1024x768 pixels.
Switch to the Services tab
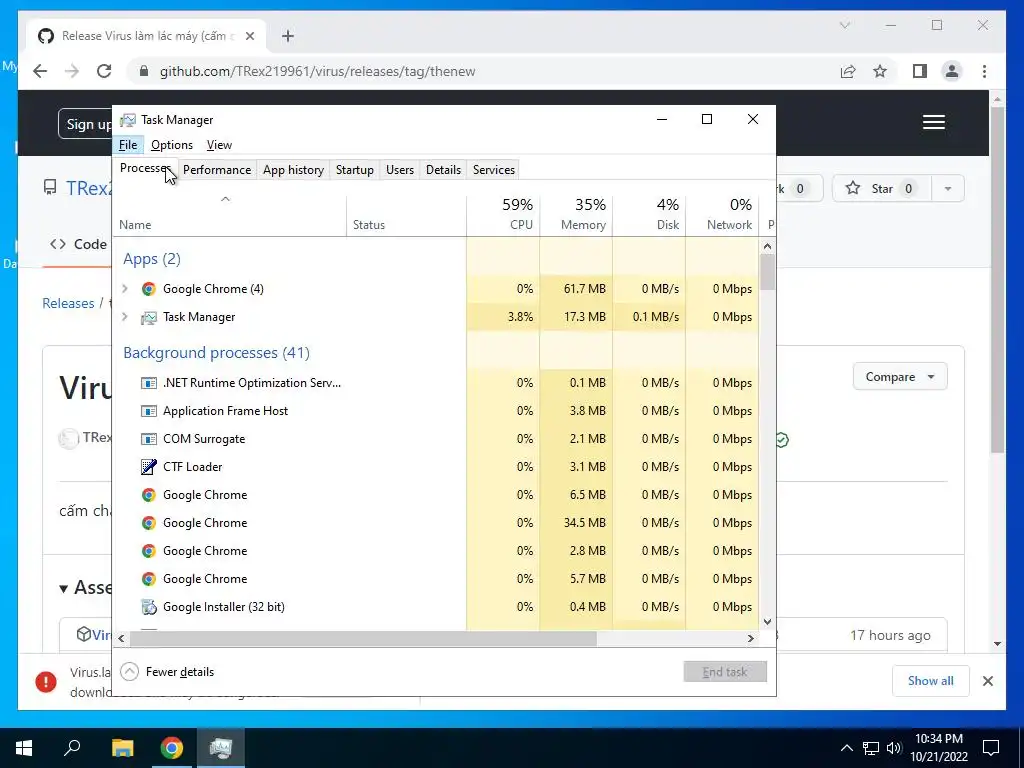point(494,170)
